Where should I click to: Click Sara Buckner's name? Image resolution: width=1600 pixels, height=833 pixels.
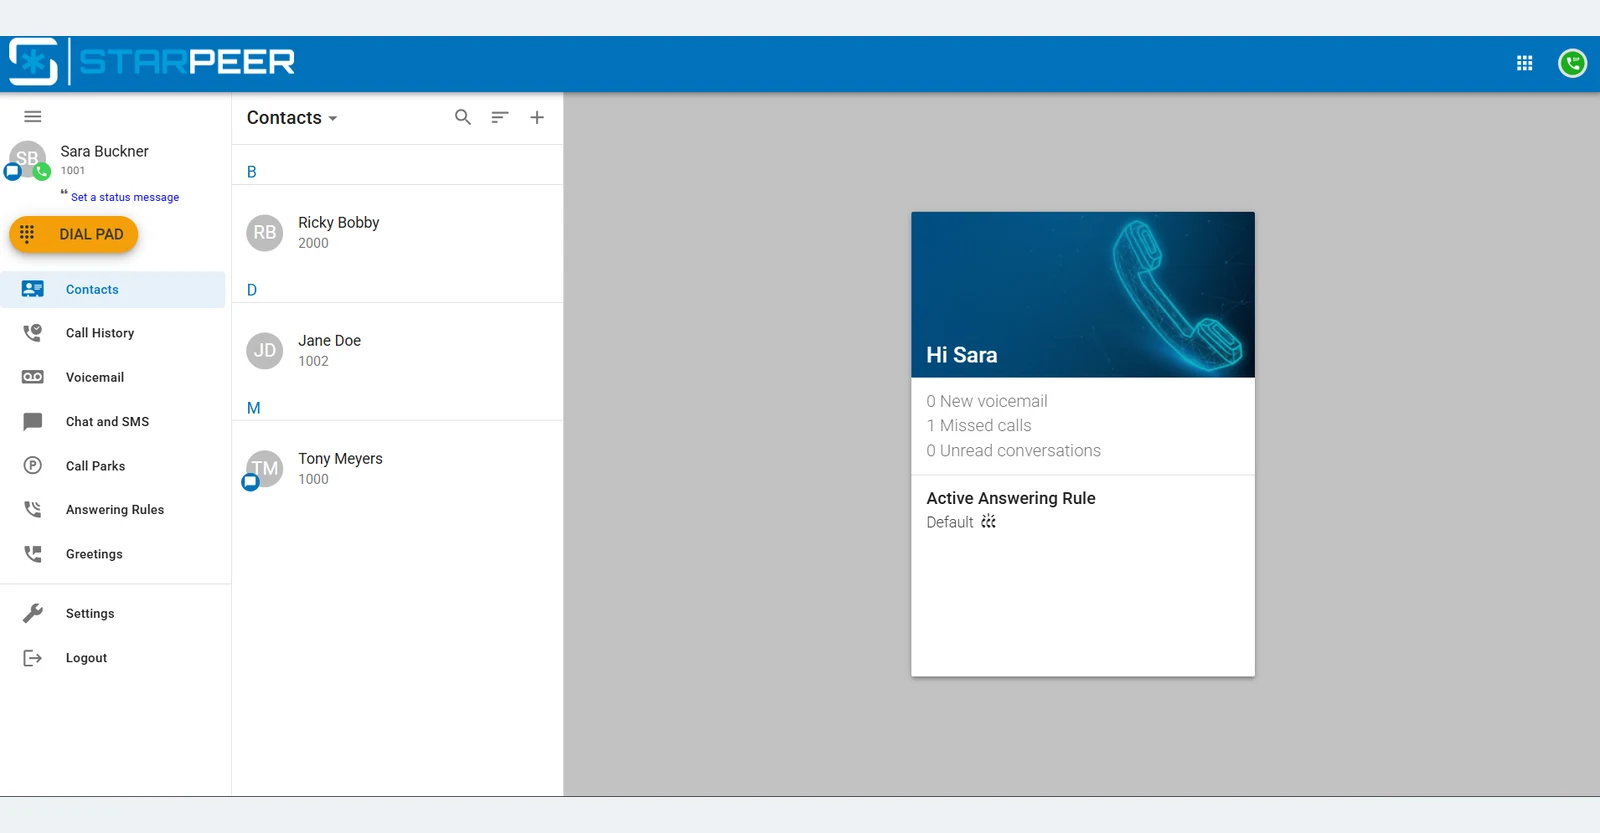tap(104, 151)
